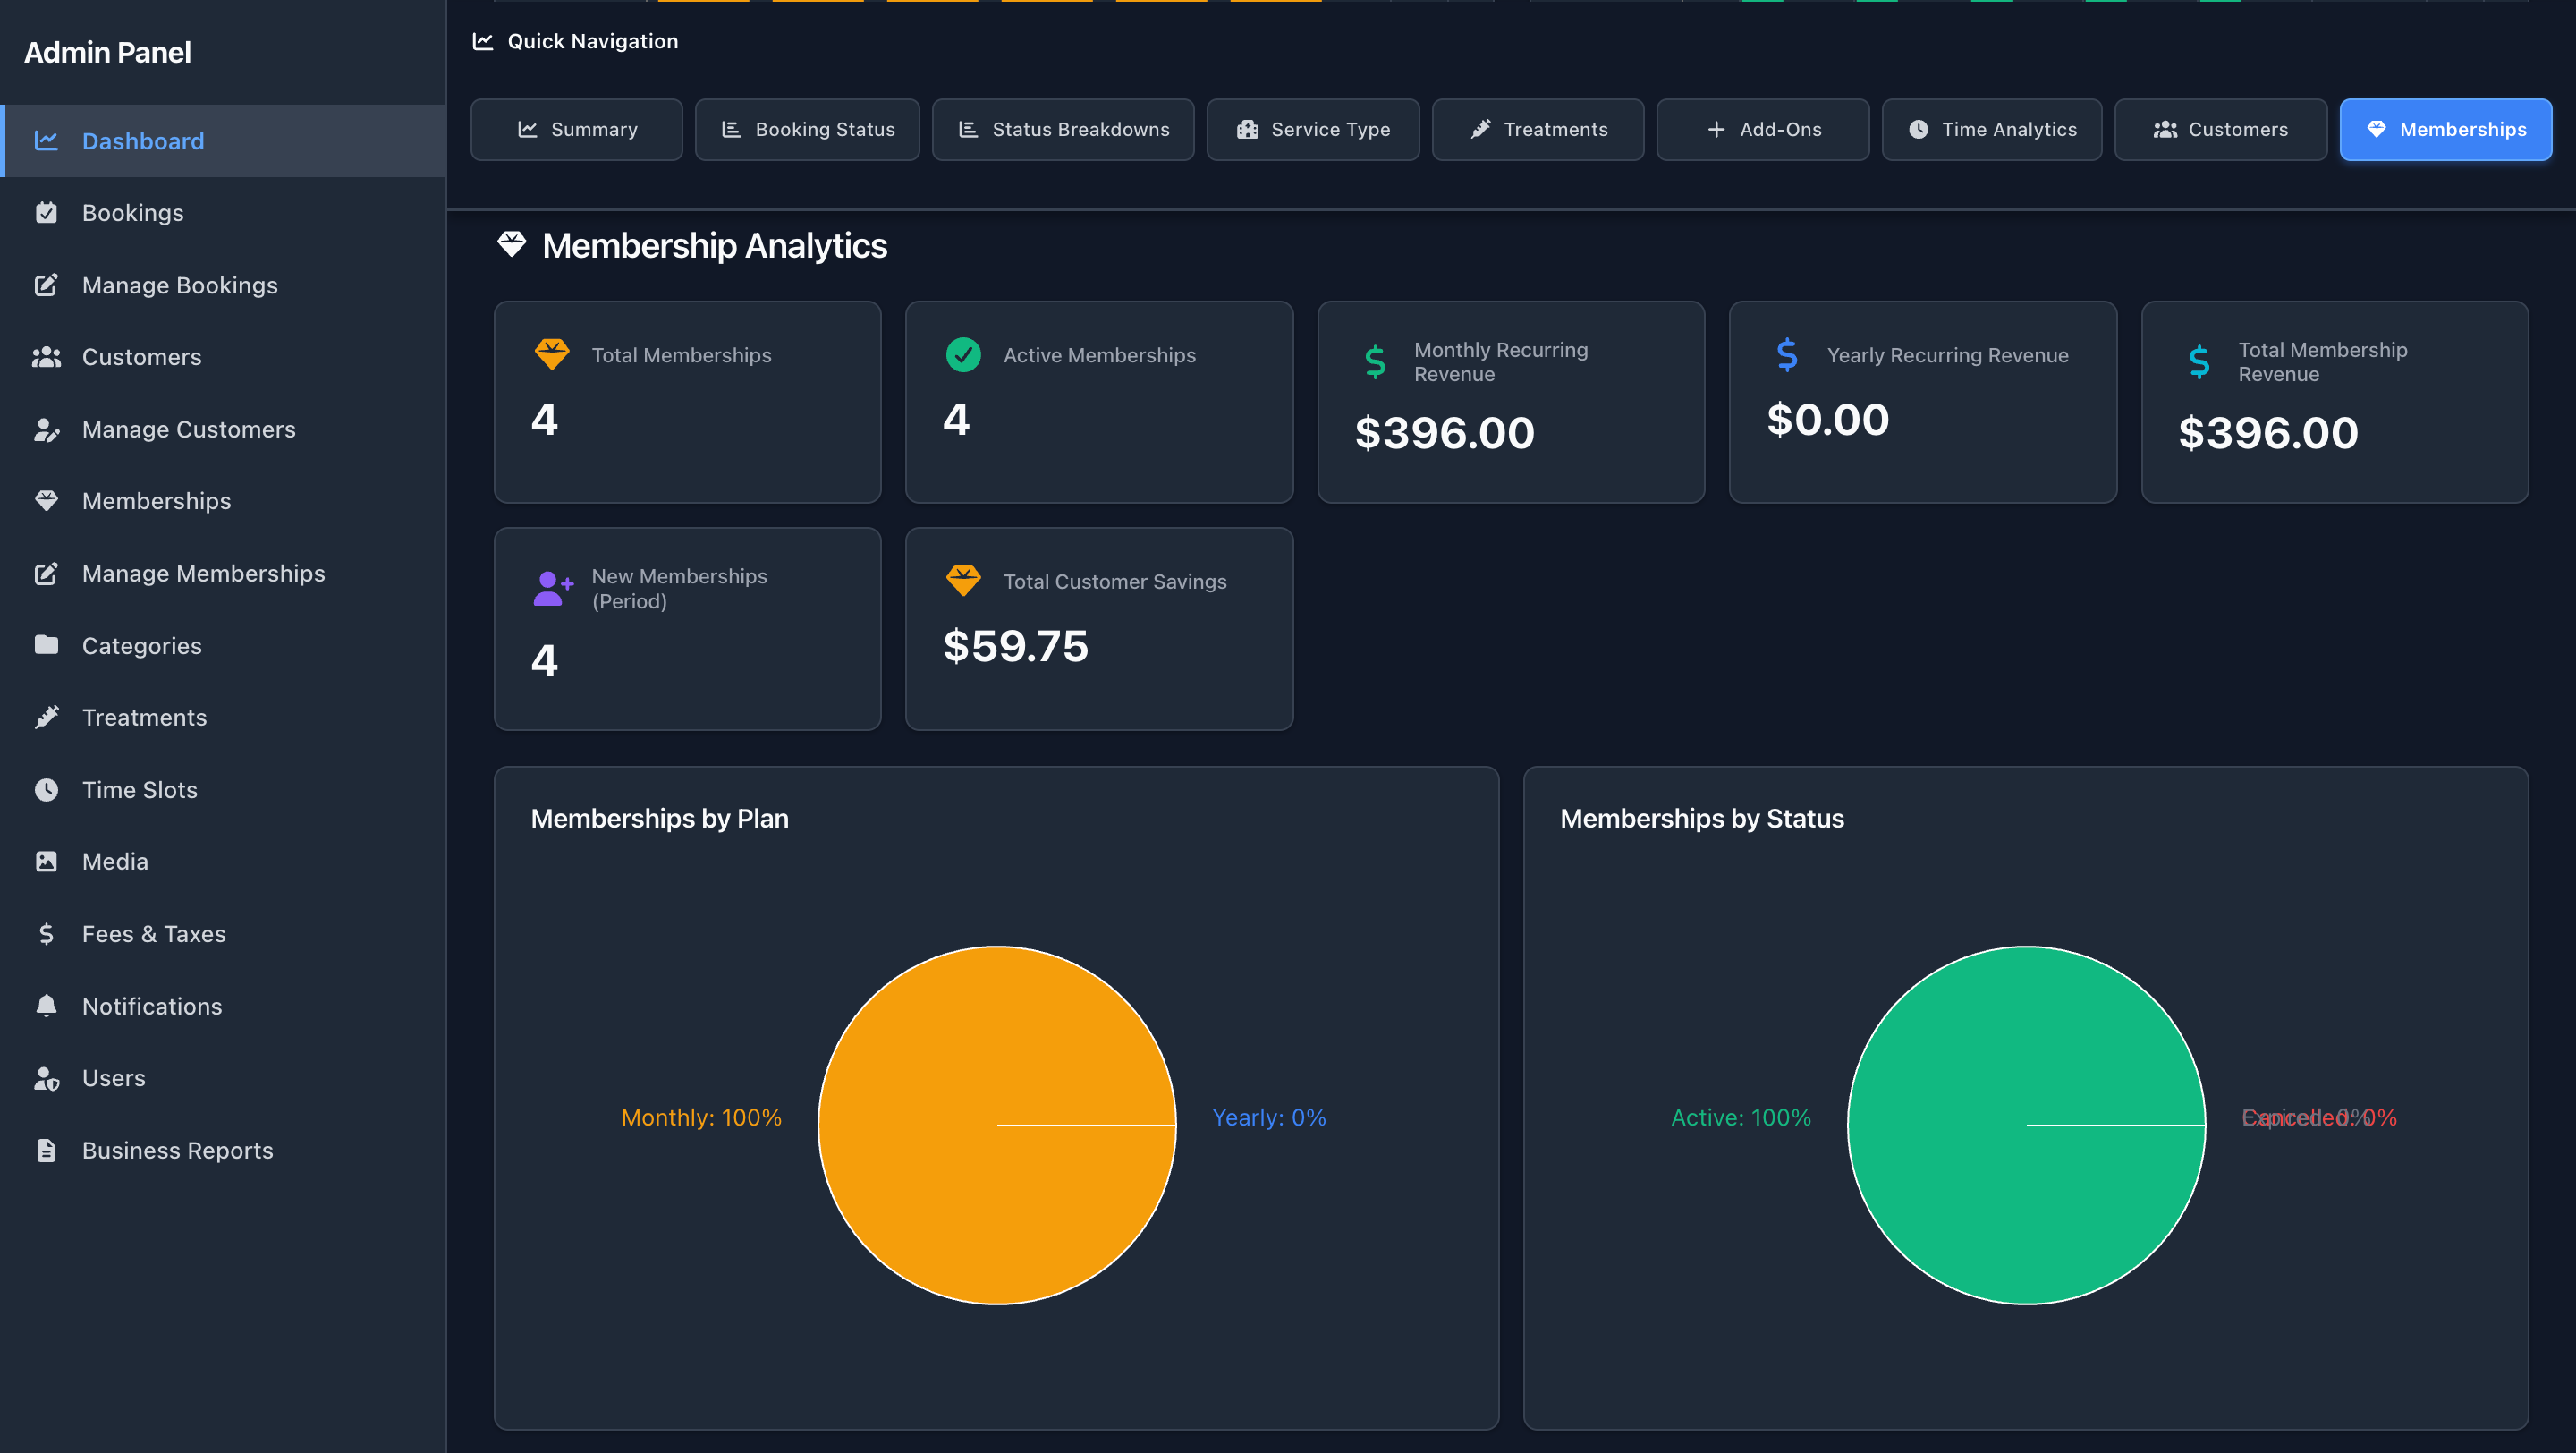Click the Manage Customers icon in sidebar
Screen dimensions: 2576x1453
[x=47, y=429]
